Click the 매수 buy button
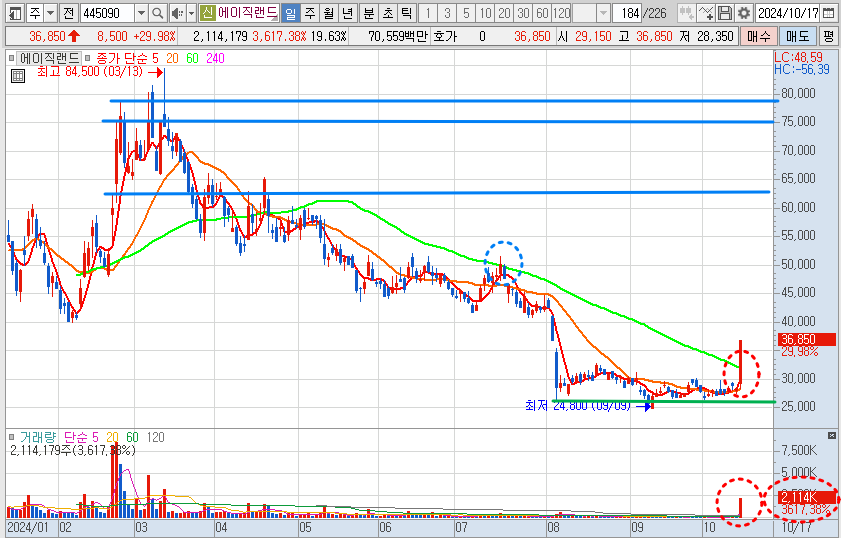Image resolution: width=841 pixels, height=538 pixels. coord(758,36)
